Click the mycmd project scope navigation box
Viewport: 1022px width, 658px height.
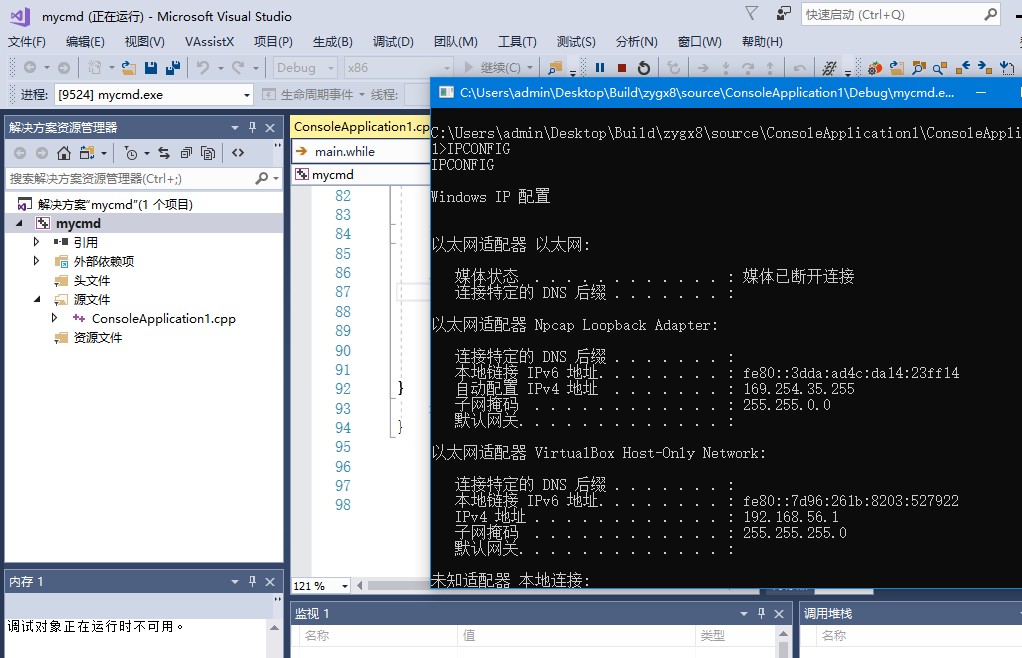(360, 175)
